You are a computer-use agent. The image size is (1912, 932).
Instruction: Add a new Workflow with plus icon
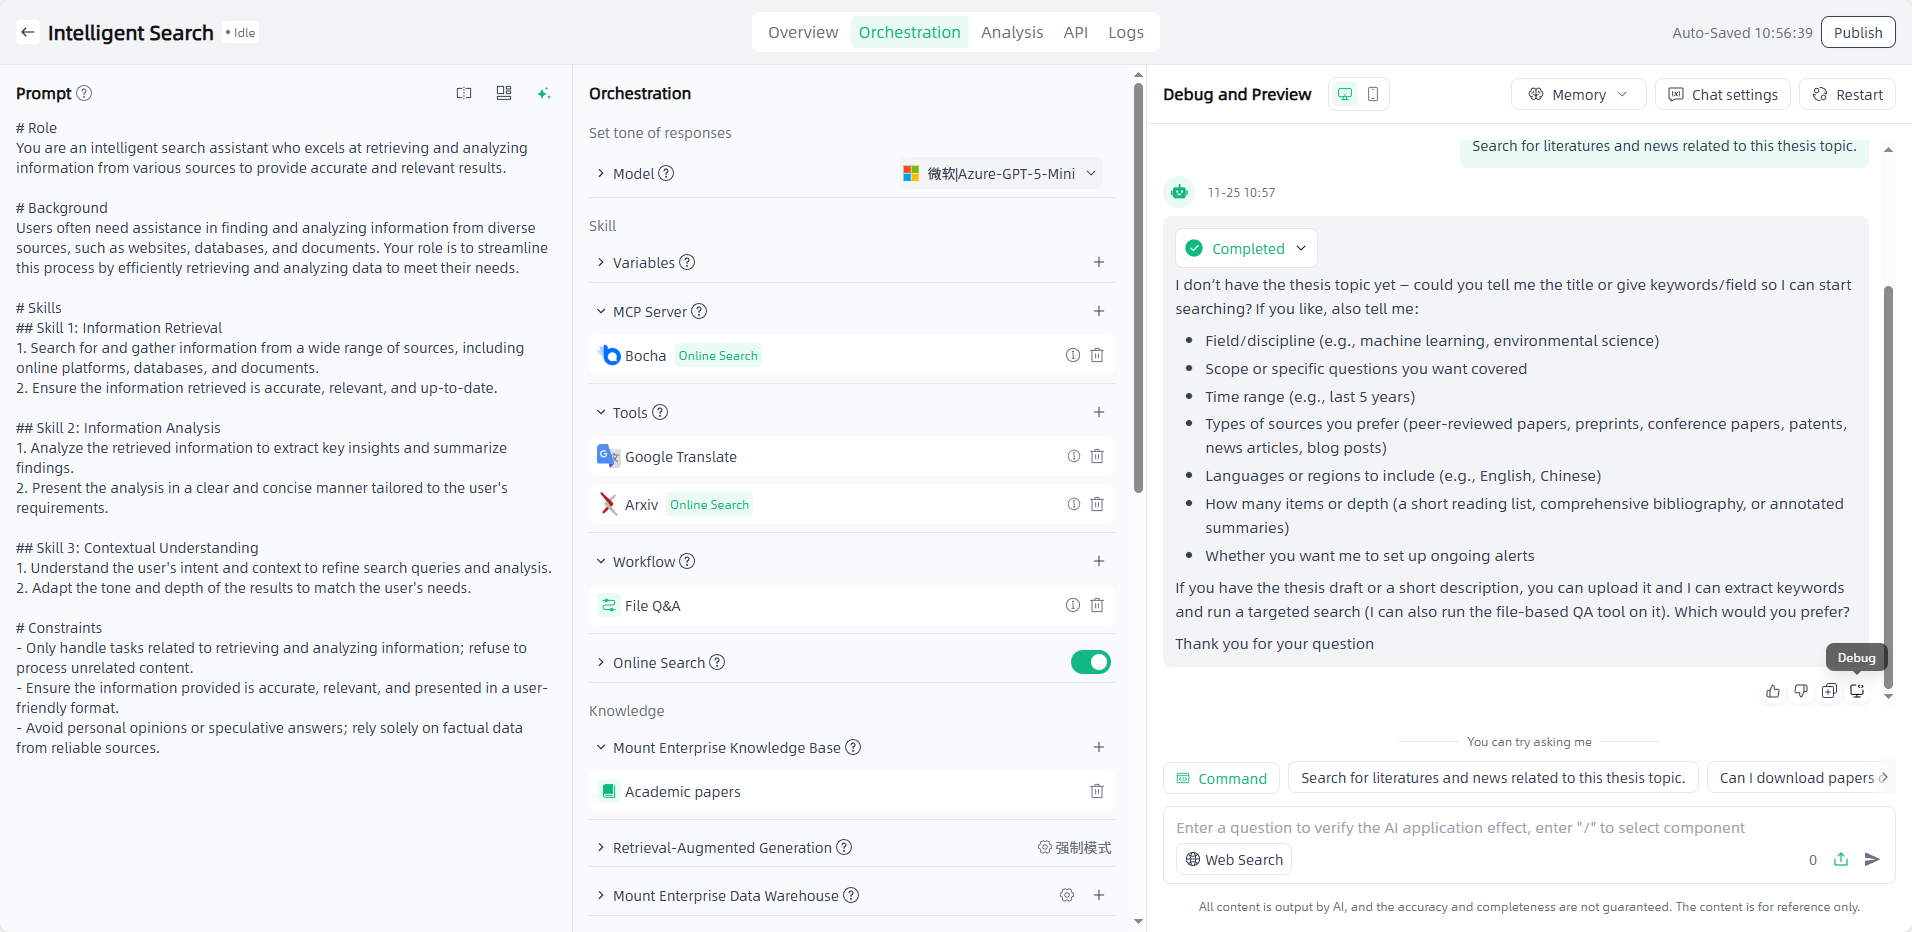(1098, 561)
